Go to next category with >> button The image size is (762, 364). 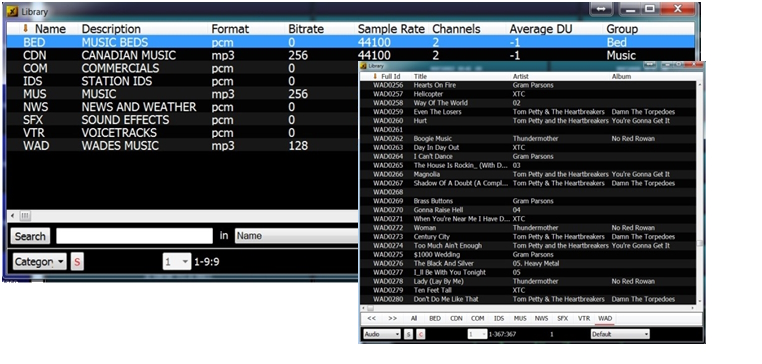click(393, 319)
